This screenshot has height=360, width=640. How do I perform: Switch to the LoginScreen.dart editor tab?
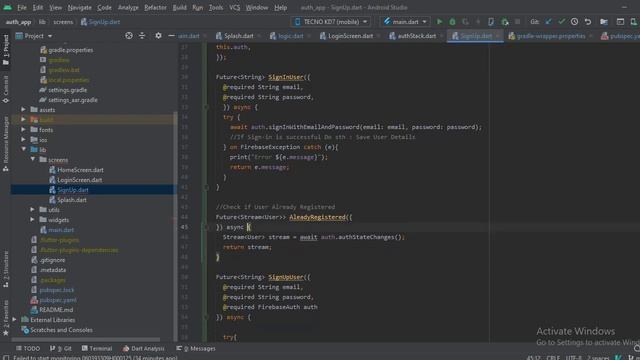click(350, 36)
